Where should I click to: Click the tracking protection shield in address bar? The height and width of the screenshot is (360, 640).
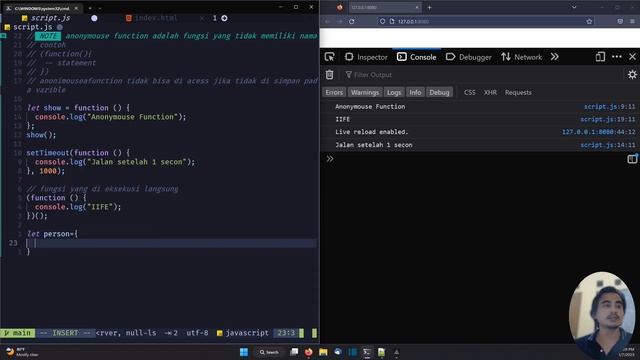(382, 21)
